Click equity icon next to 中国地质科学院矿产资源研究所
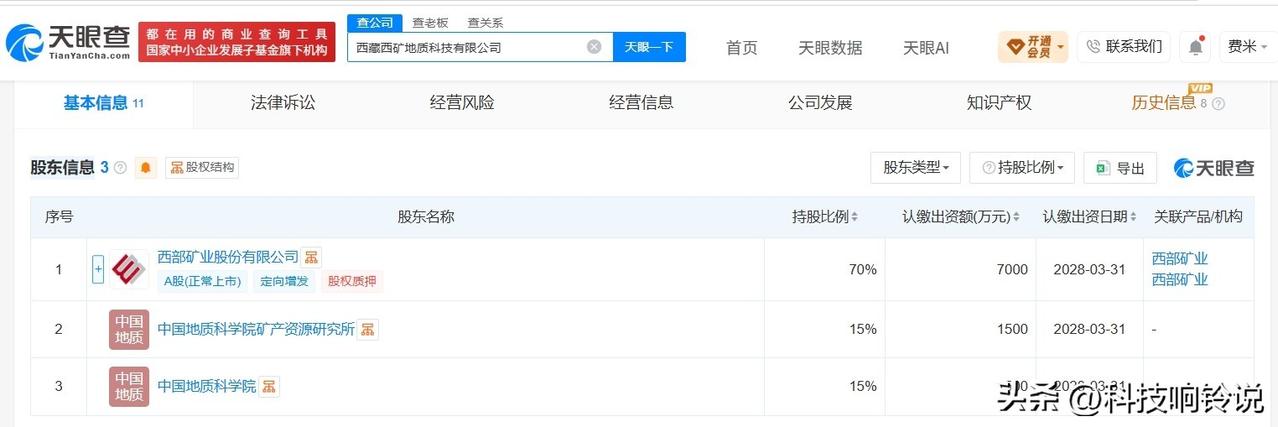1278x427 pixels. click(368, 329)
